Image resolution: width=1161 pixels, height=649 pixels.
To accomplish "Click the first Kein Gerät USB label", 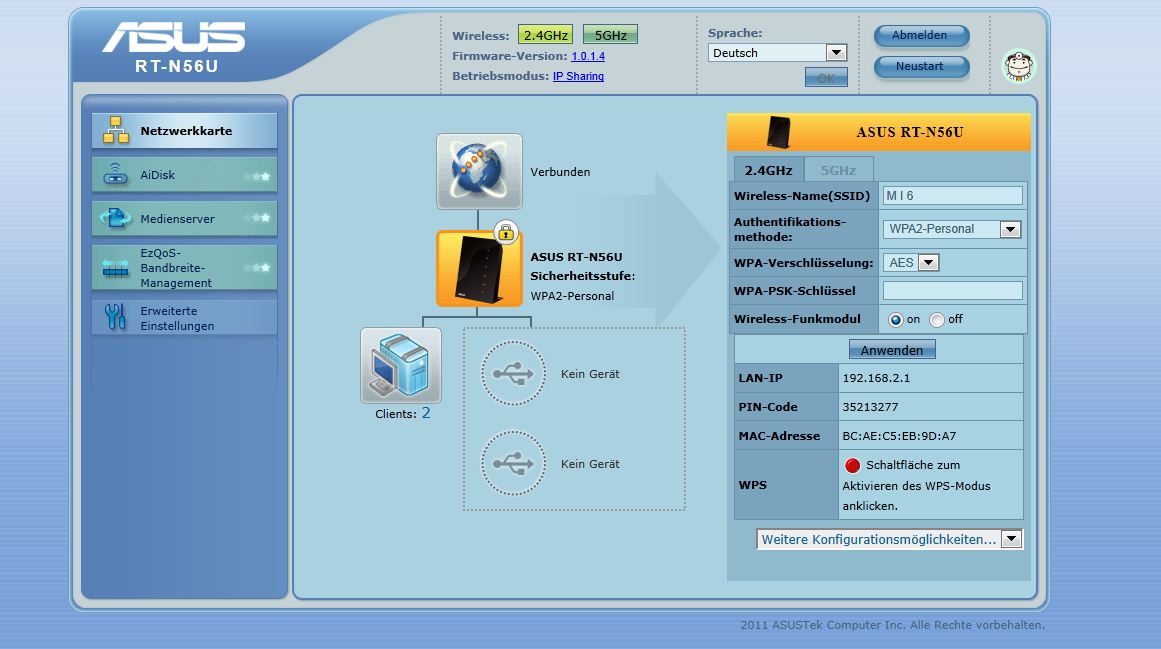I will click(x=590, y=374).
